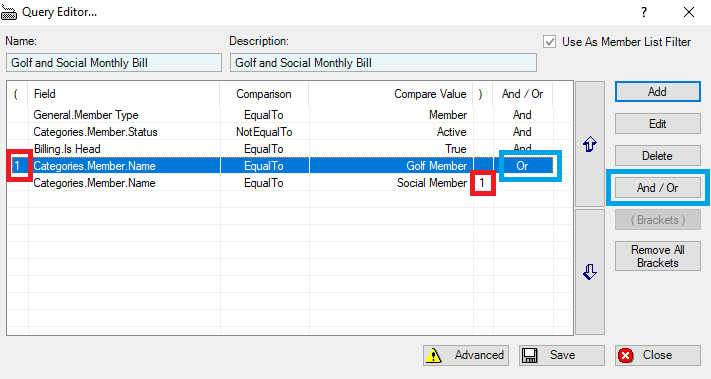Select the Social Member condition row
The width and height of the screenshot is (711, 379).
click(x=290, y=183)
